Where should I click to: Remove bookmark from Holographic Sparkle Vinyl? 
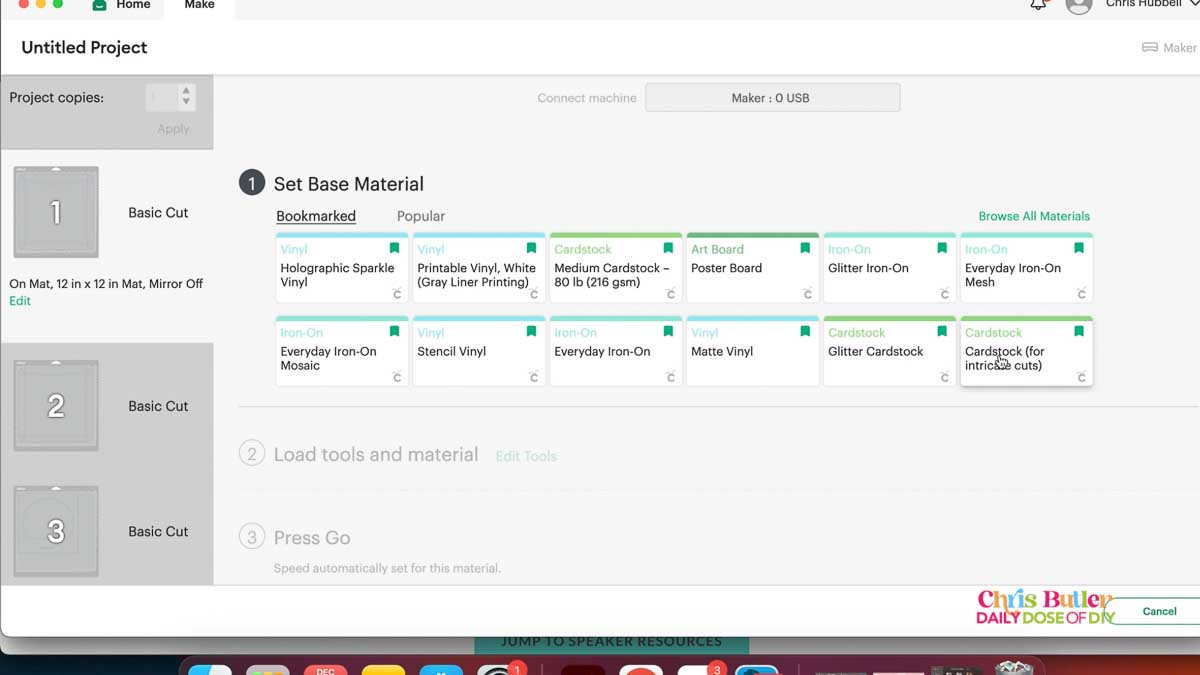(x=394, y=248)
